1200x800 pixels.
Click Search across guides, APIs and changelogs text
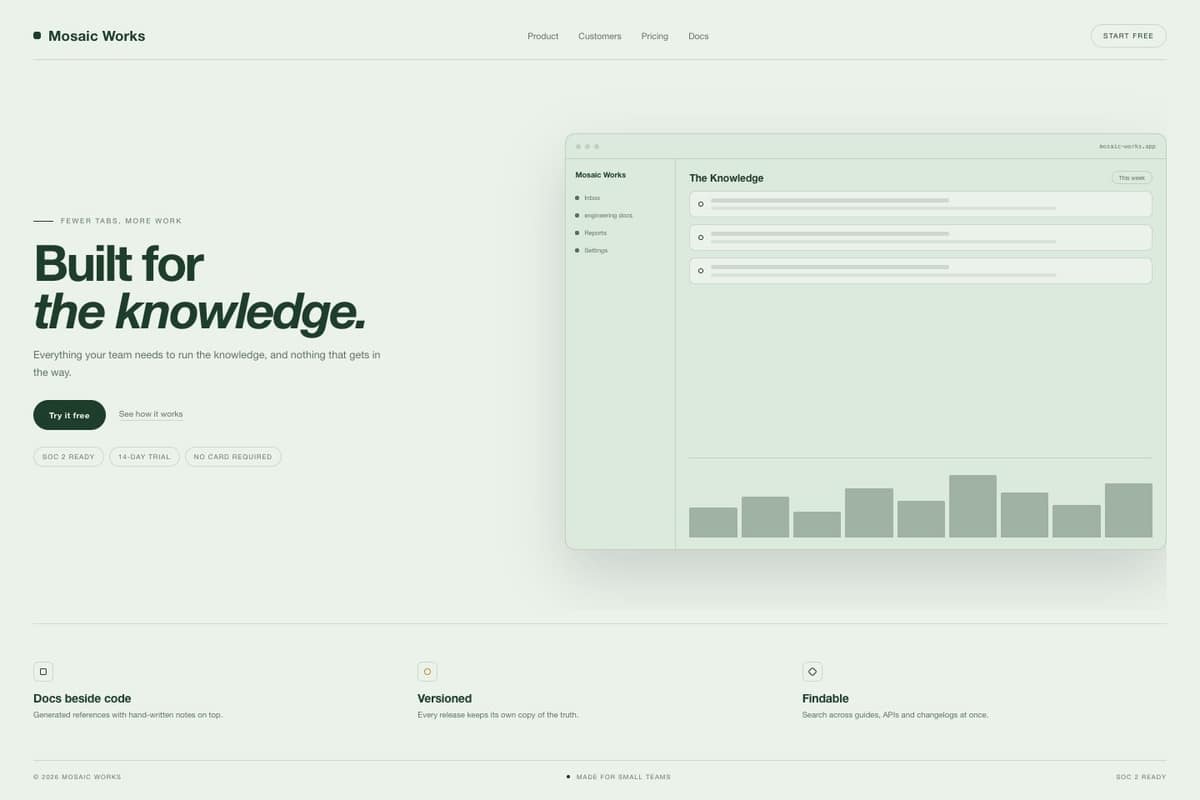895,715
